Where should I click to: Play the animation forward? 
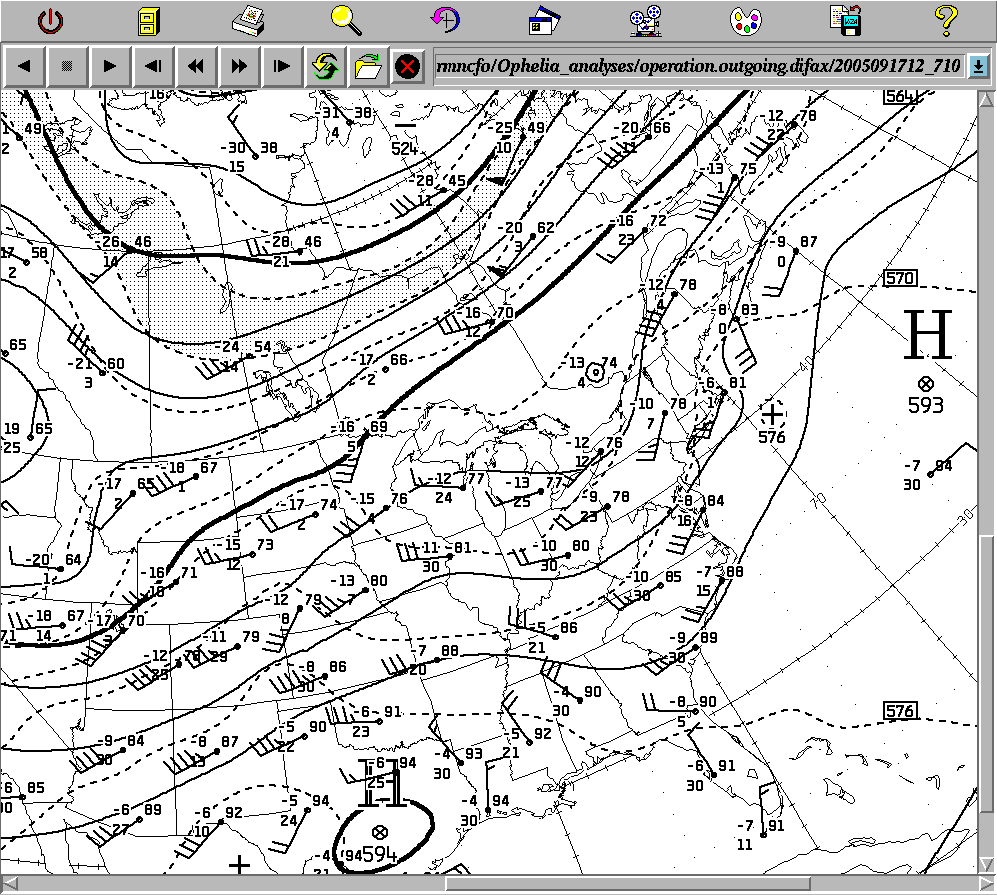click(x=110, y=67)
